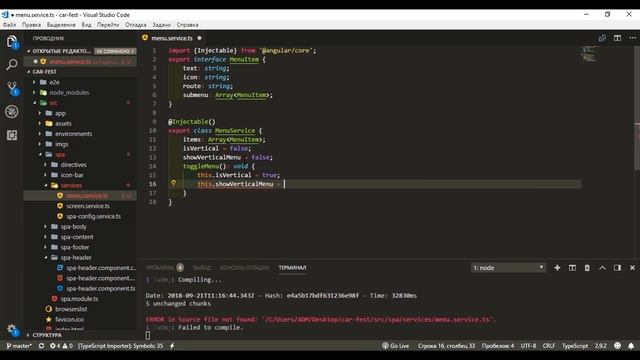Open the Debug view in activity bar

[x=12, y=111]
